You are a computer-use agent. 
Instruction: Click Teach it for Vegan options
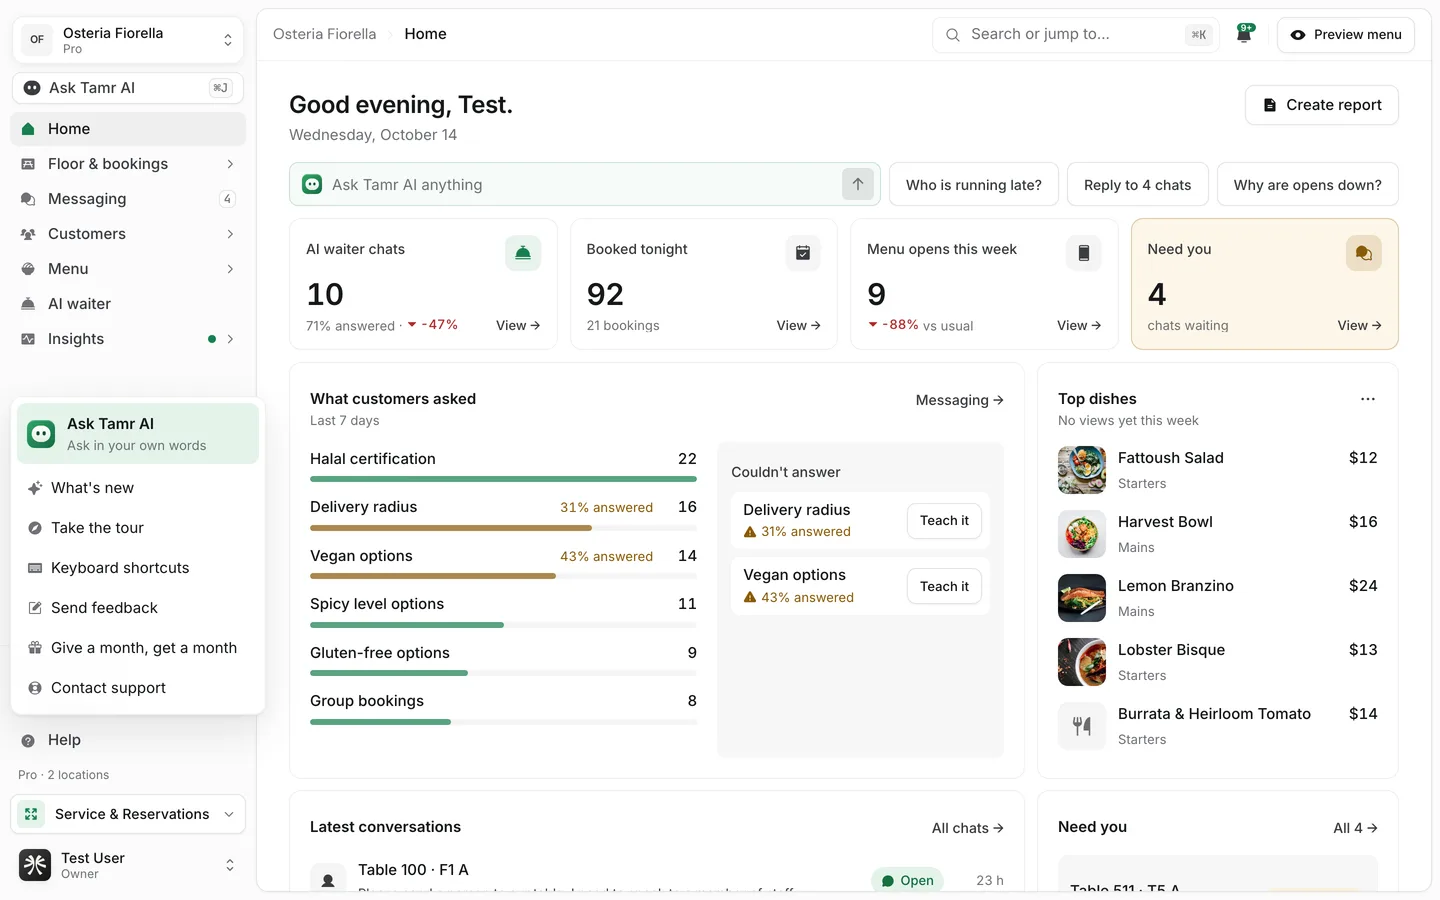(944, 587)
